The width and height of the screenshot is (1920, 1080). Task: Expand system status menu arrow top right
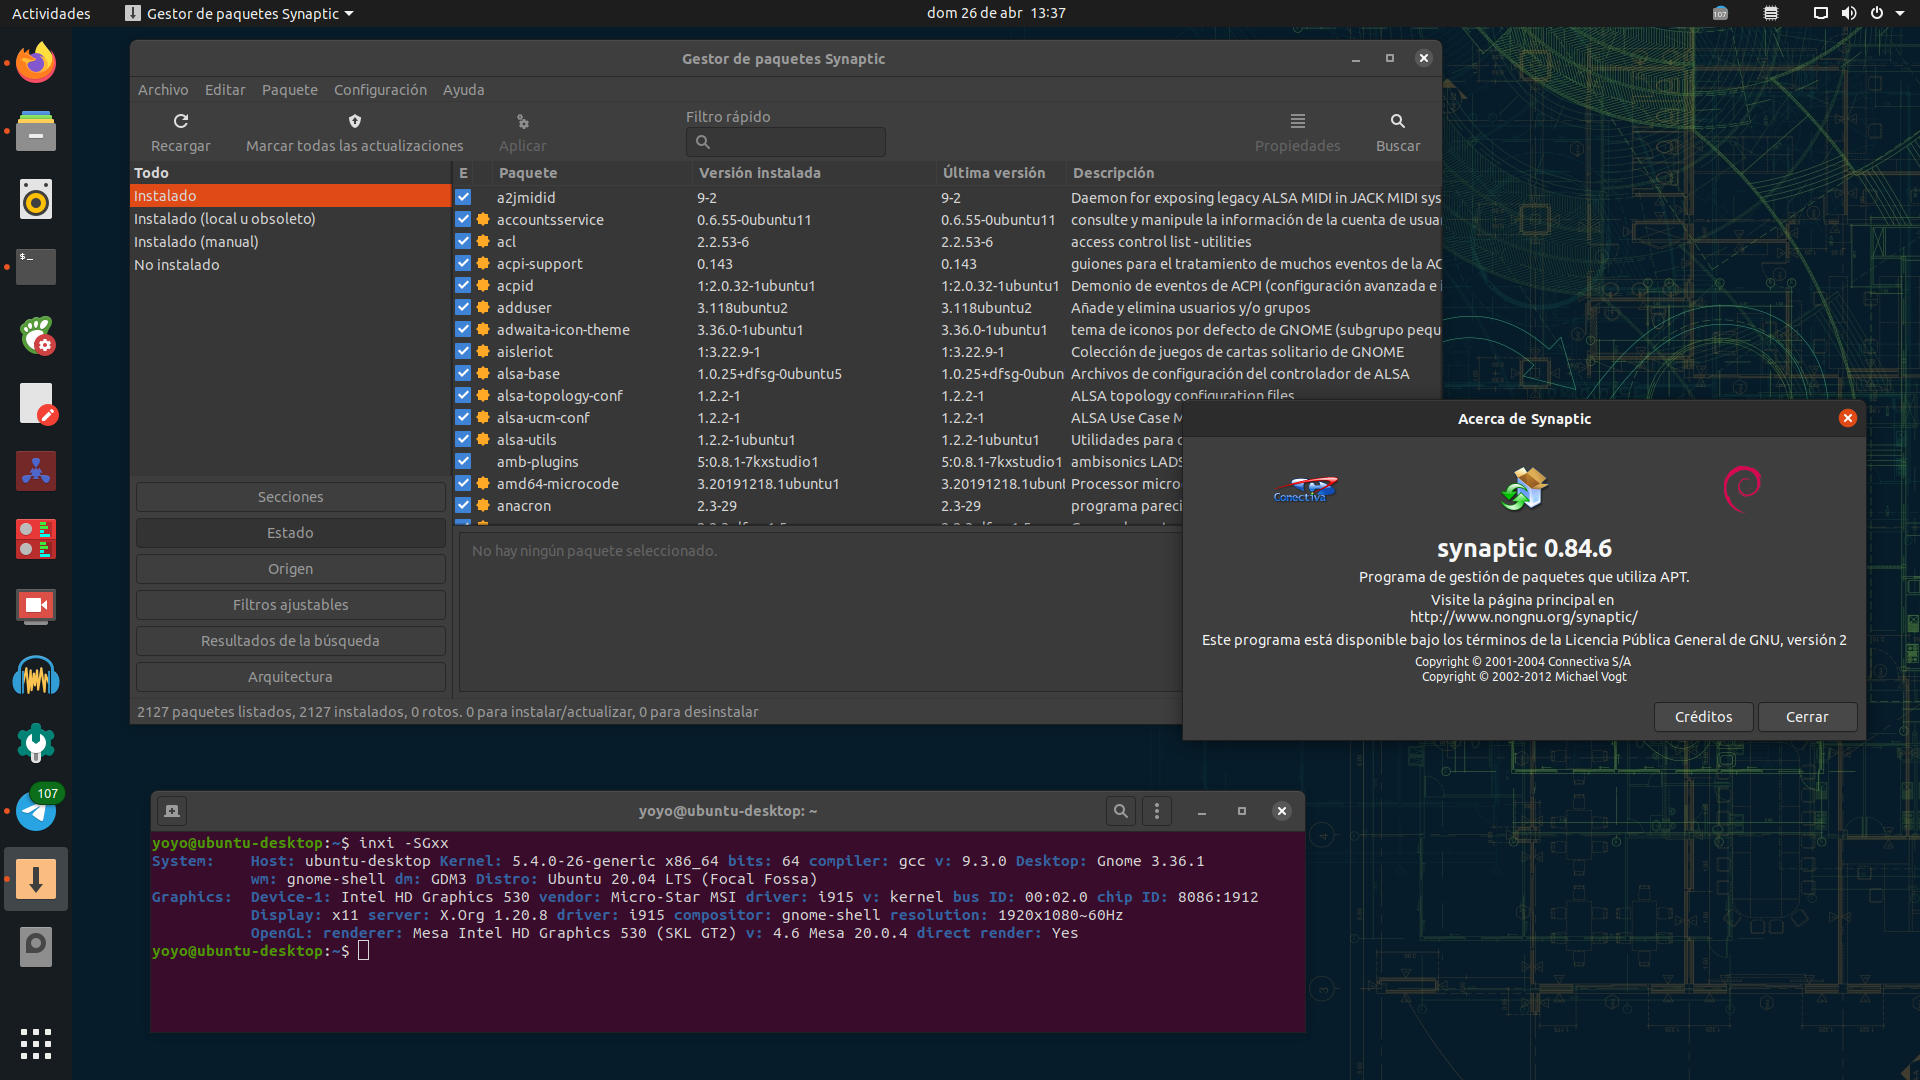click(x=1900, y=13)
